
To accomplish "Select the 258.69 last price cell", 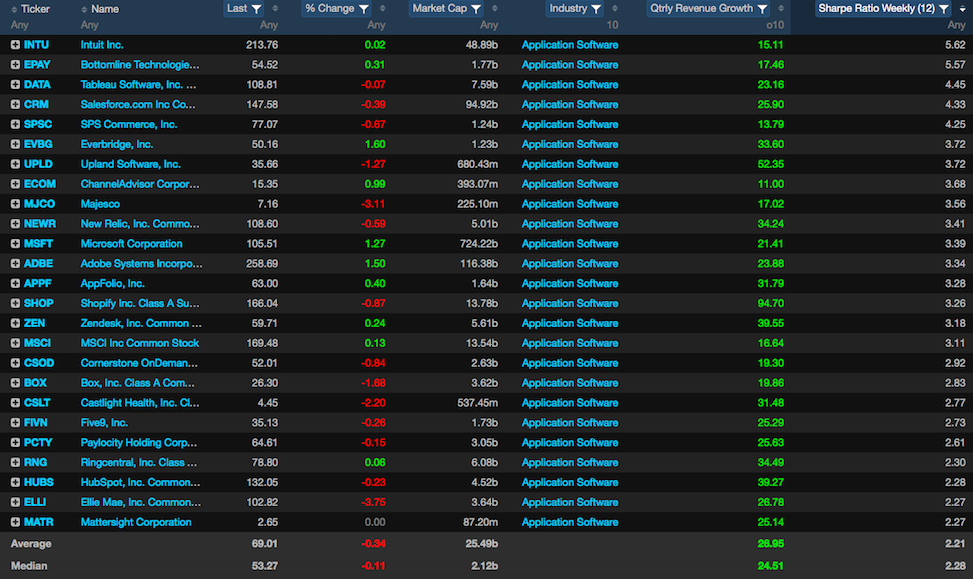I will click(x=262, y=263).
